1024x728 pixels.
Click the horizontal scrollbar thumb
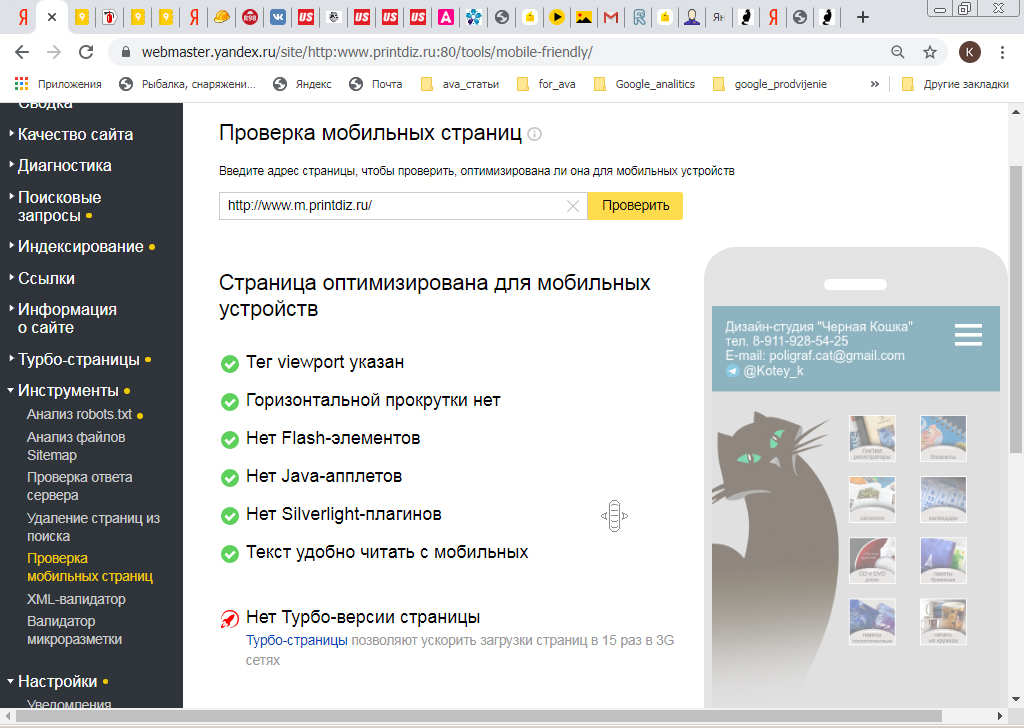click(x=478, y=716)
